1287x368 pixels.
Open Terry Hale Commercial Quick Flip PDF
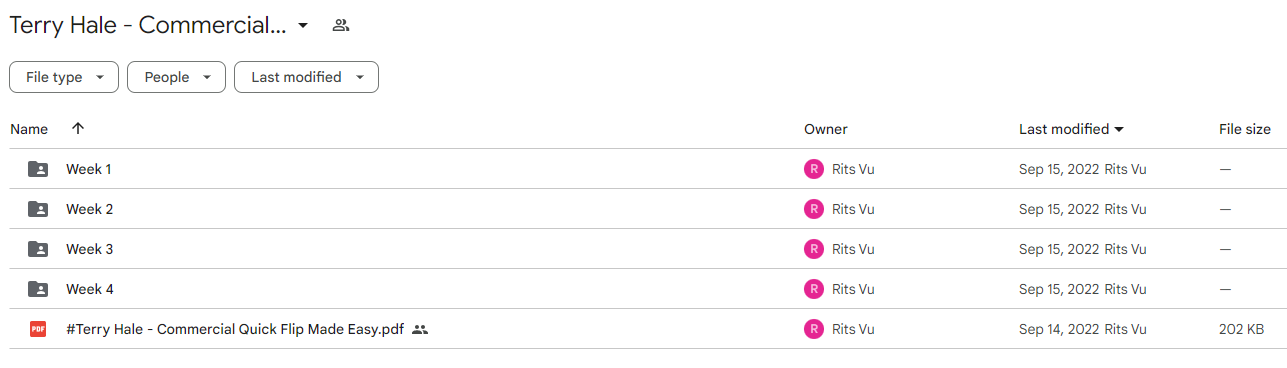[235, 329]
